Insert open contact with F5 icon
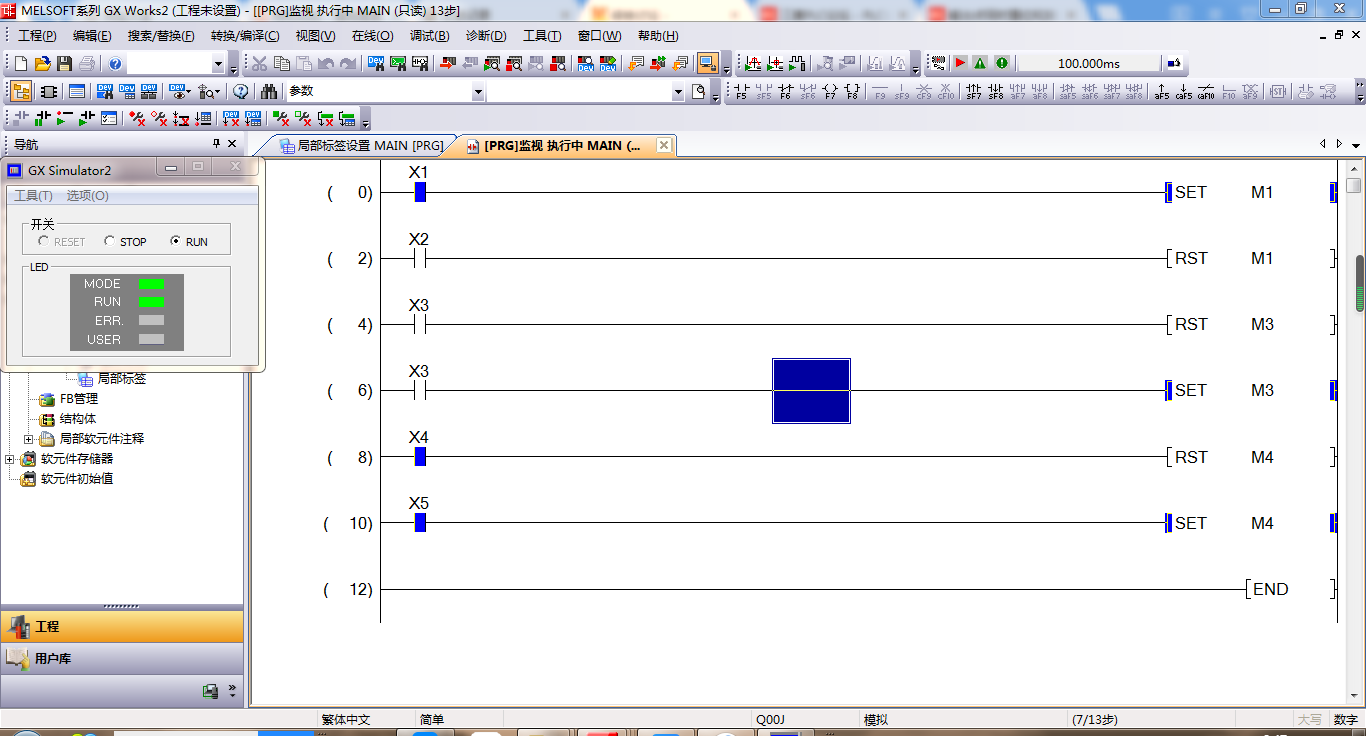 741,92
